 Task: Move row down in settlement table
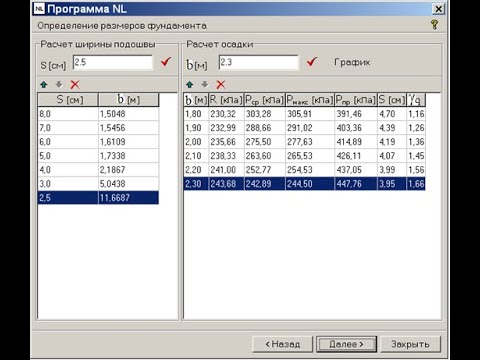[x=205, y=85]
